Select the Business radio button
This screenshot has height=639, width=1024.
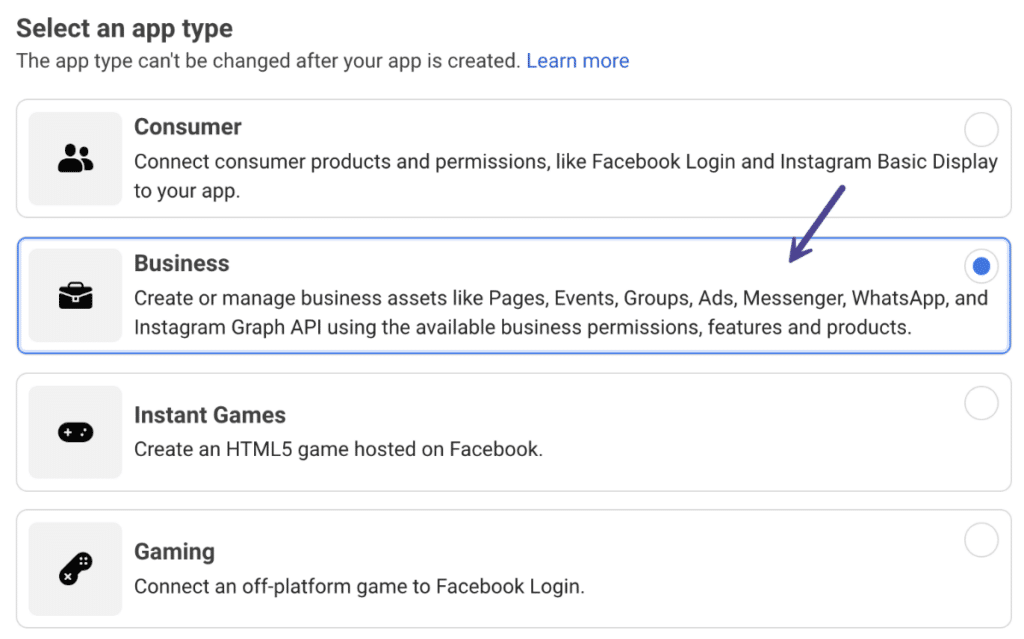coord(981,266)
